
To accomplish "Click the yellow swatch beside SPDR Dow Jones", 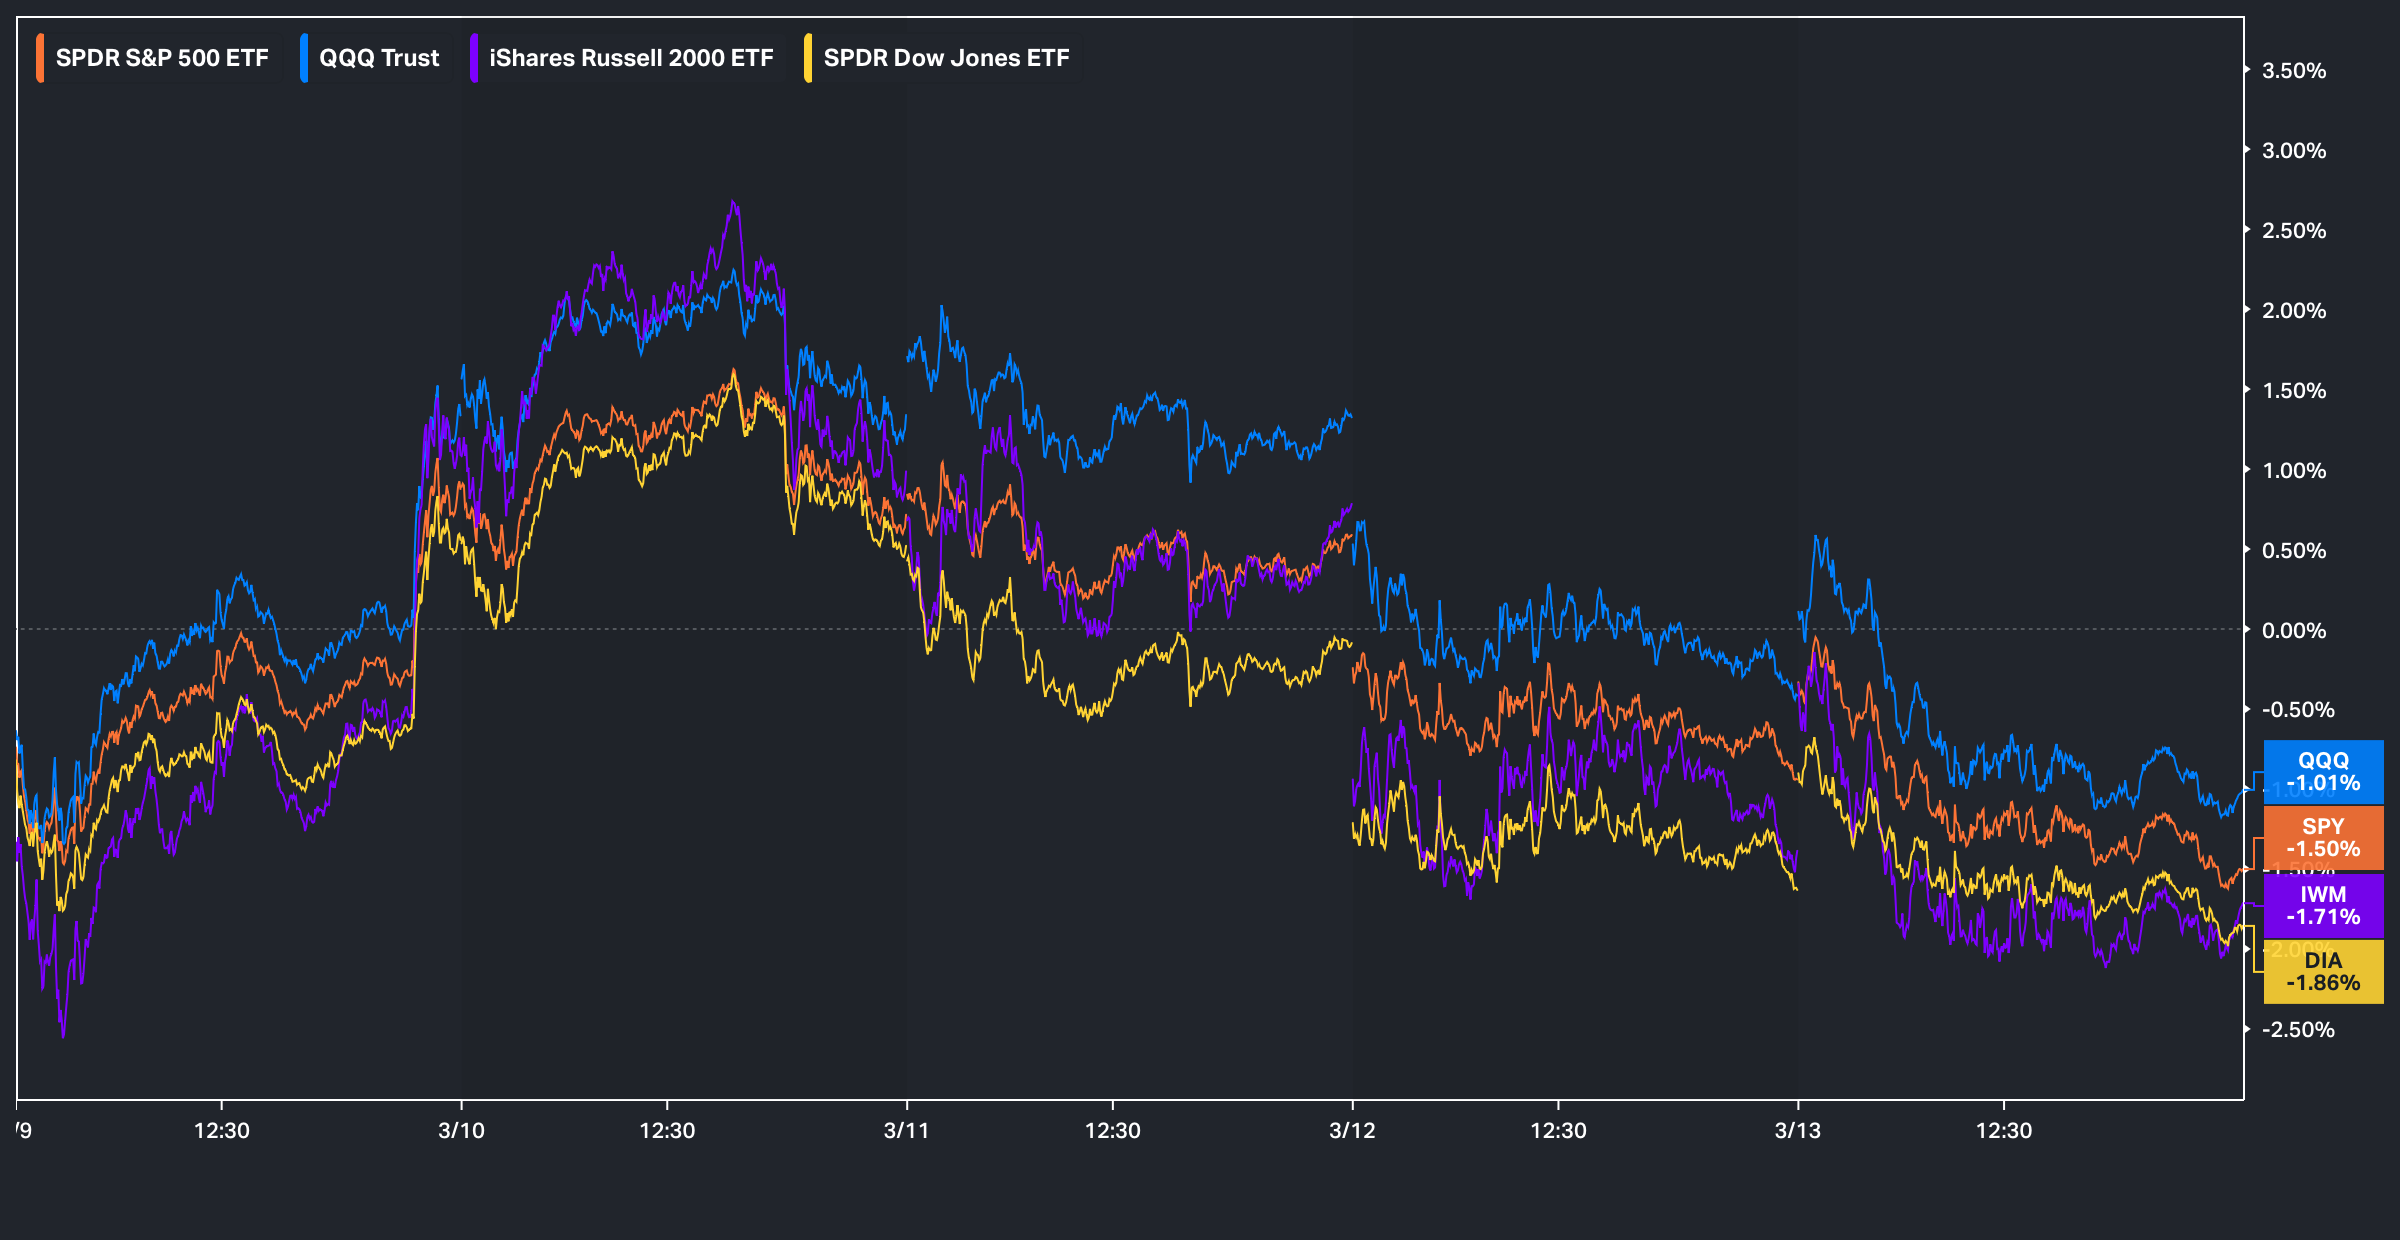I will click(808, 58).
